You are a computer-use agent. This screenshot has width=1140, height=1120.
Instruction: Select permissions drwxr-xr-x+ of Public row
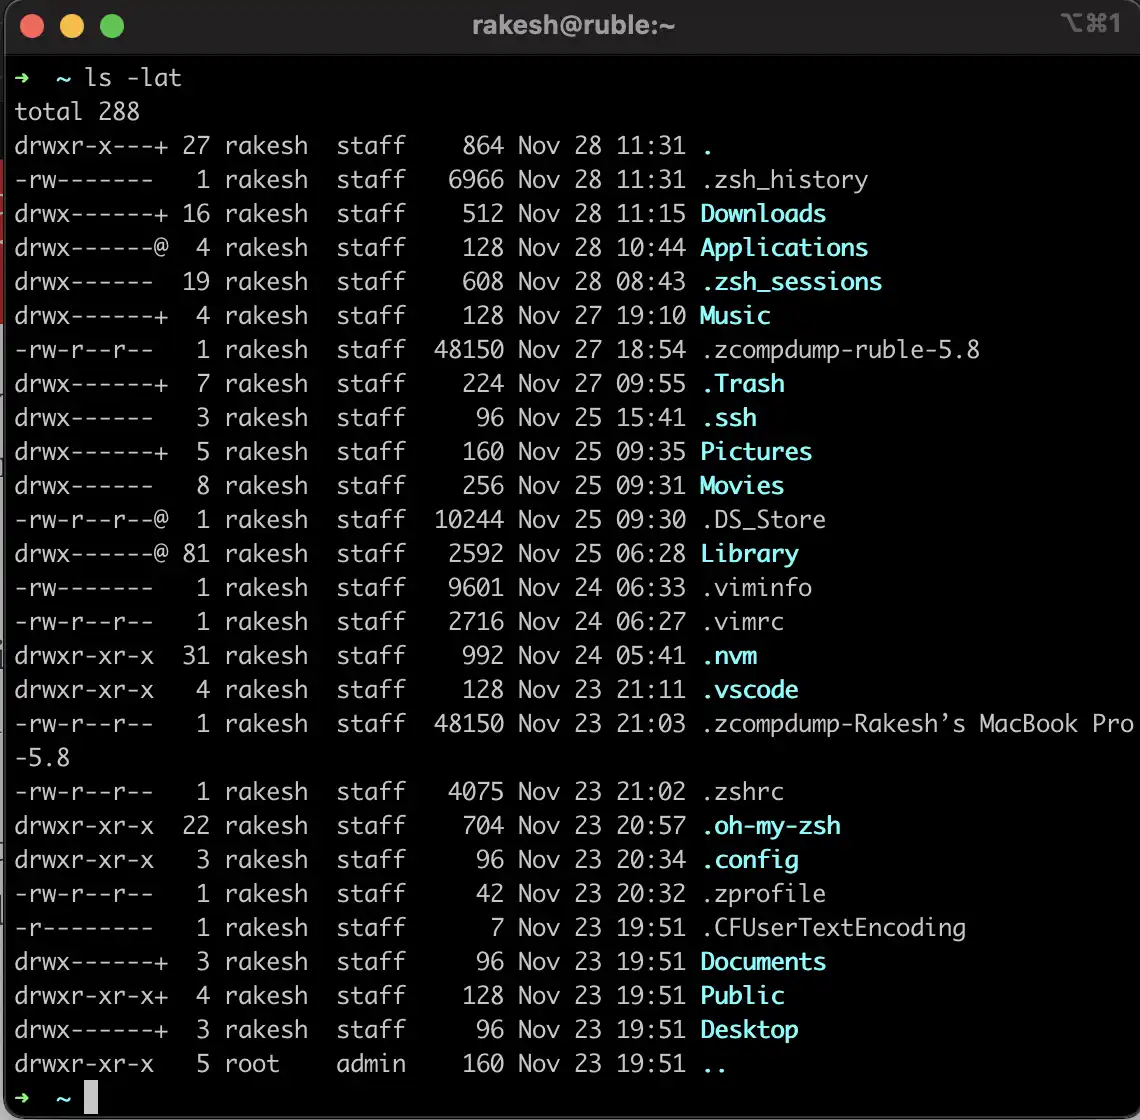92,996
